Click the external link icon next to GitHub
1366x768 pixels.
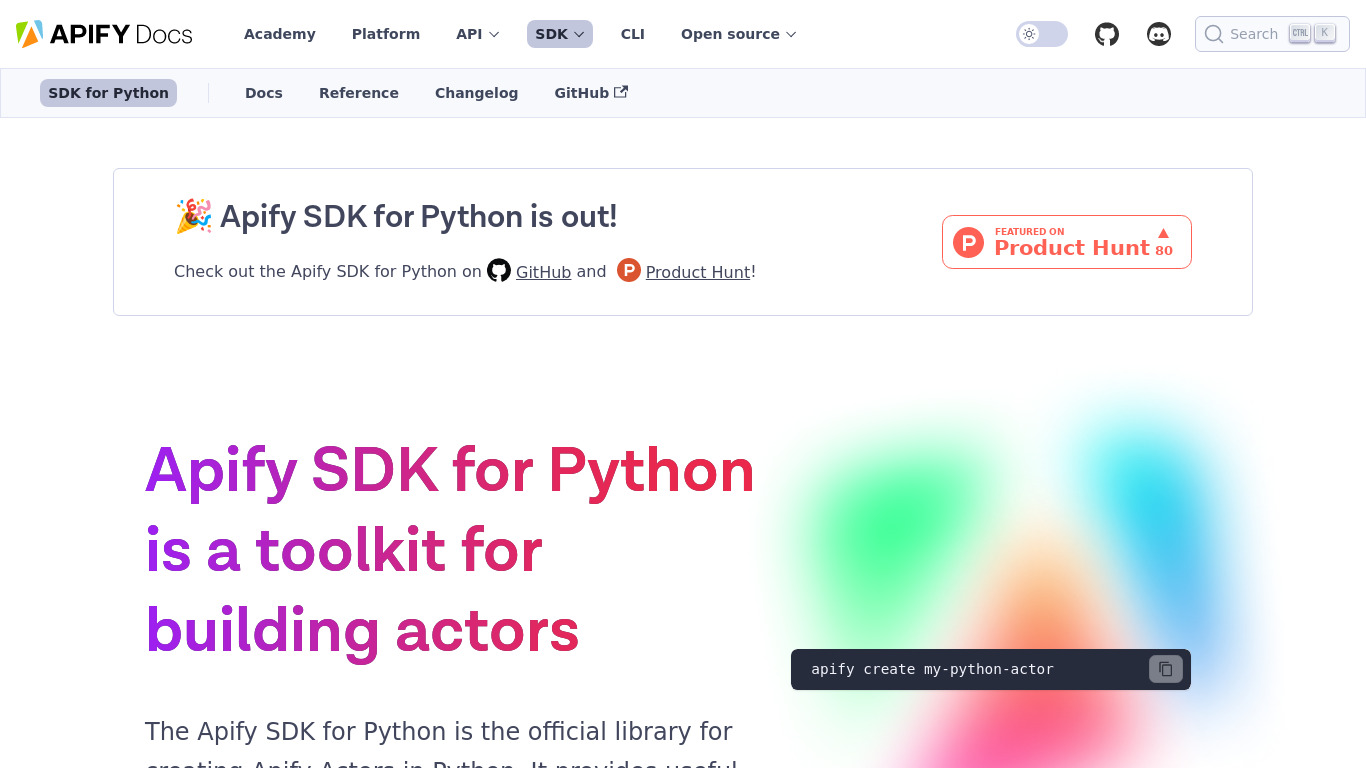point(621,92)
